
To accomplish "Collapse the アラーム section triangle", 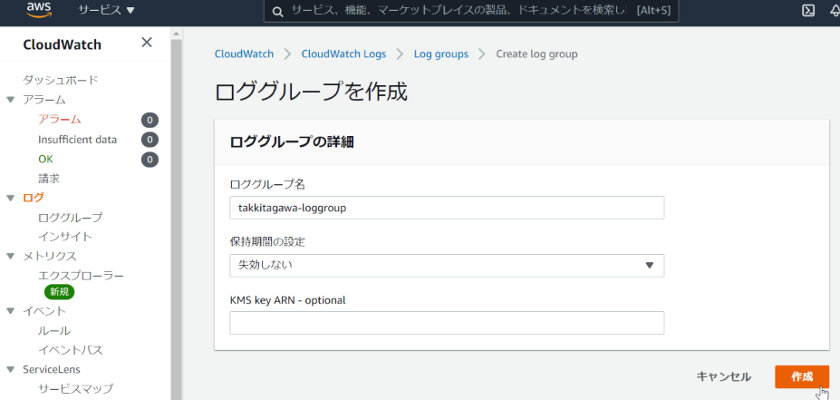I will (x=10, y=100).
